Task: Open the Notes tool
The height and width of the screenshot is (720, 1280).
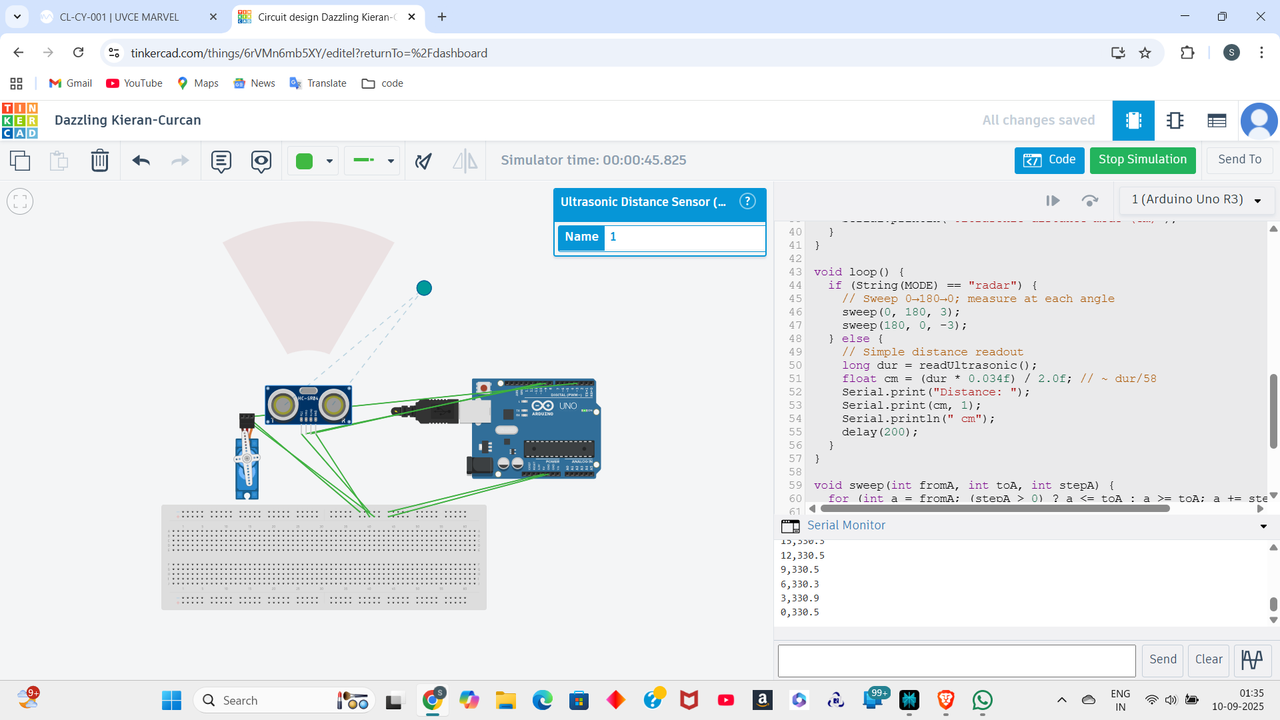Action: pyautogui.click(x=221, y=160)
